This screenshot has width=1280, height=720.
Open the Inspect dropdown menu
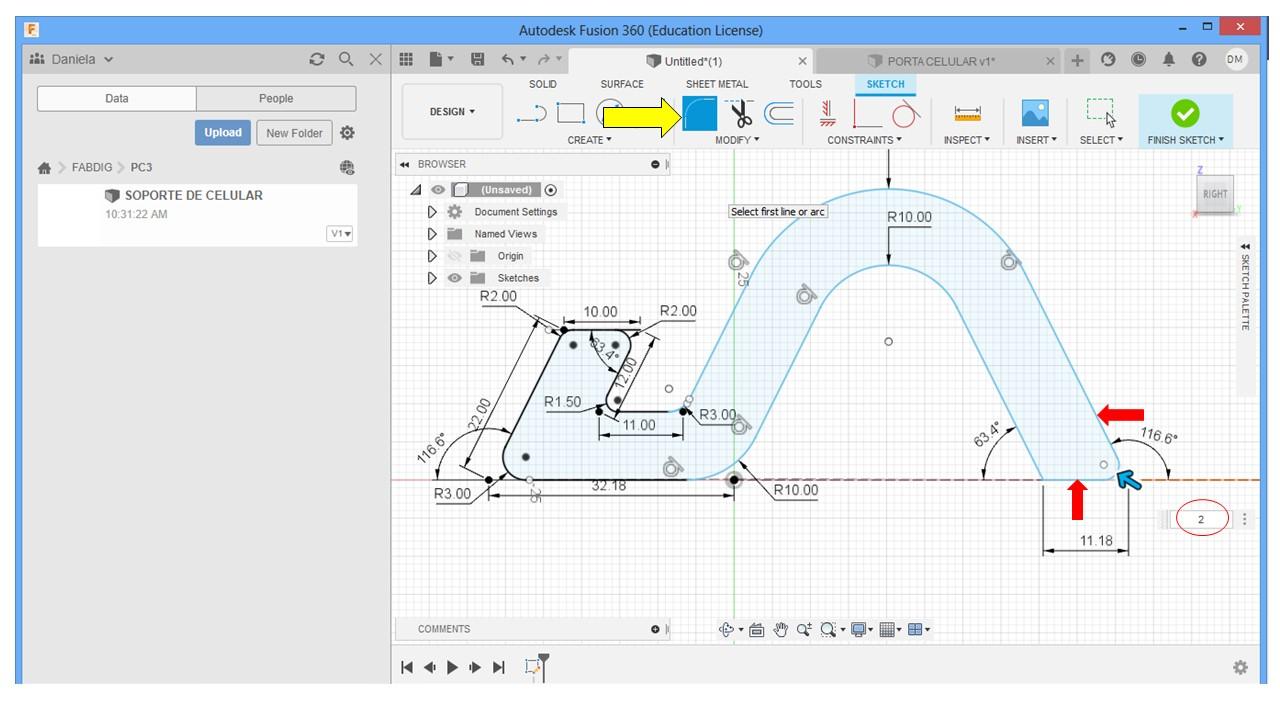[967, 140]
